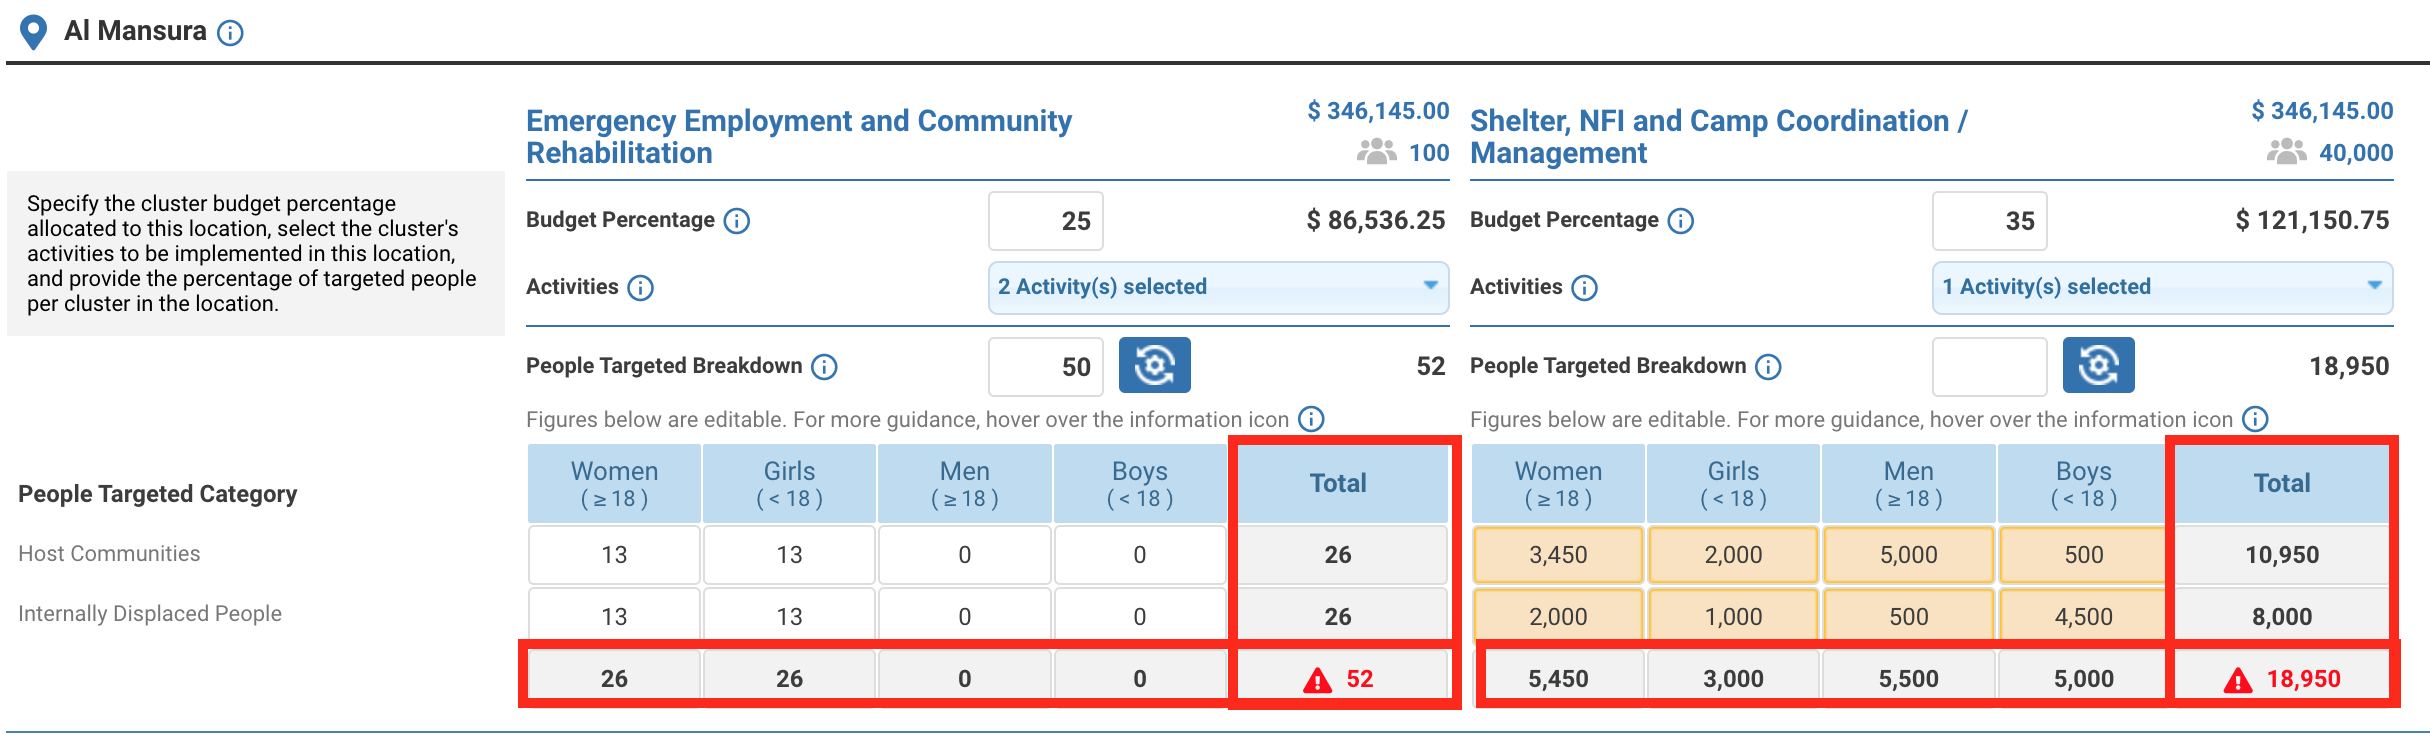Edit the budget percentage field showing 25

point(1046,221)
